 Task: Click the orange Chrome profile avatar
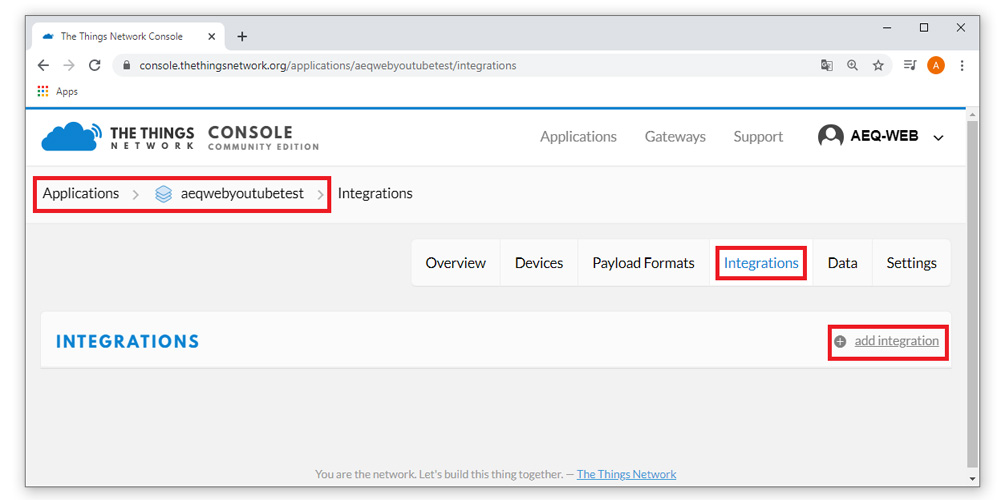(936, 65)
